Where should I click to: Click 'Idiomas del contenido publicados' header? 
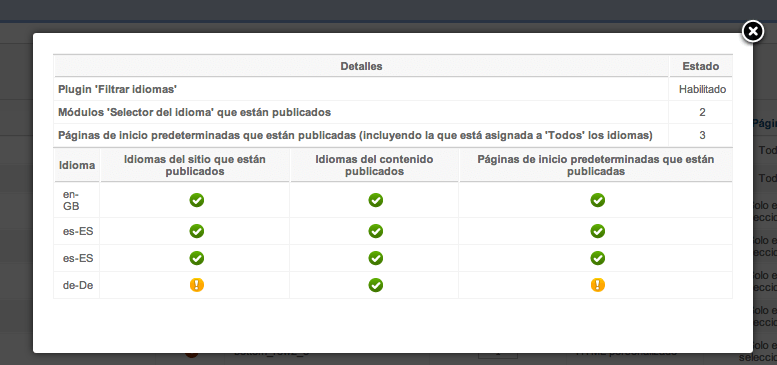(375, 165)
